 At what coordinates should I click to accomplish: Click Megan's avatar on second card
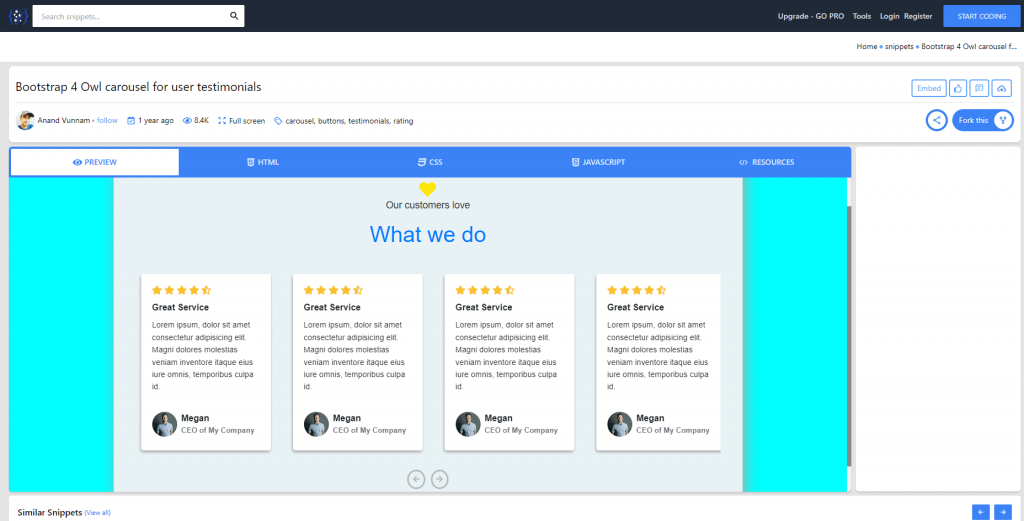click(316, 424)
